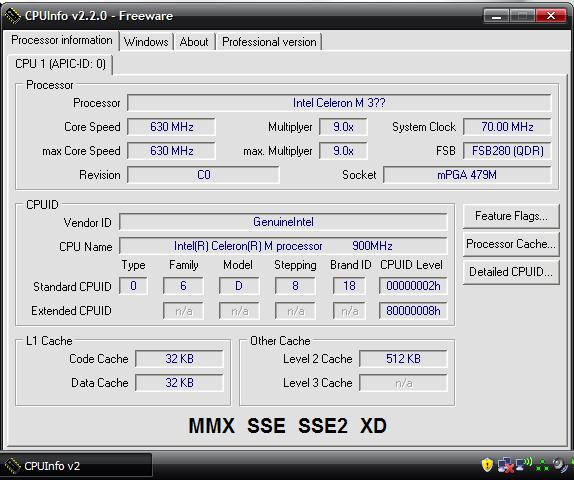The image size is (574, 480).
Task: Click the Extended CPUID Model n/a field
Action: [x=239, y=311]
